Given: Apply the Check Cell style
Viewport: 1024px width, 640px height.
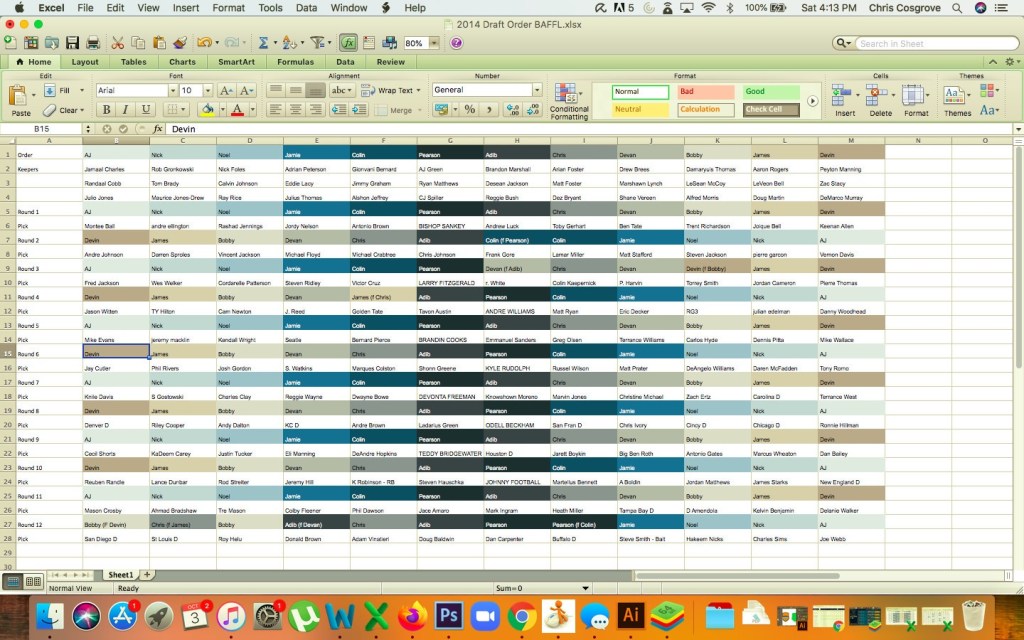Looking at the screenshot, I should pyautogui.click(x=771, y=109).
